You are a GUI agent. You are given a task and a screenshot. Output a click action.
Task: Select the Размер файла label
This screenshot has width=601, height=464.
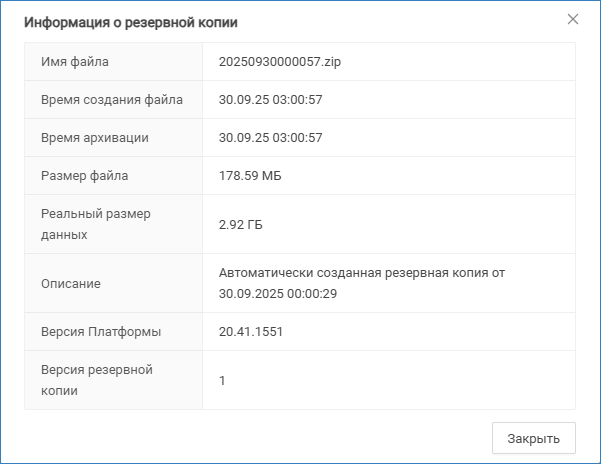point(85,176)
